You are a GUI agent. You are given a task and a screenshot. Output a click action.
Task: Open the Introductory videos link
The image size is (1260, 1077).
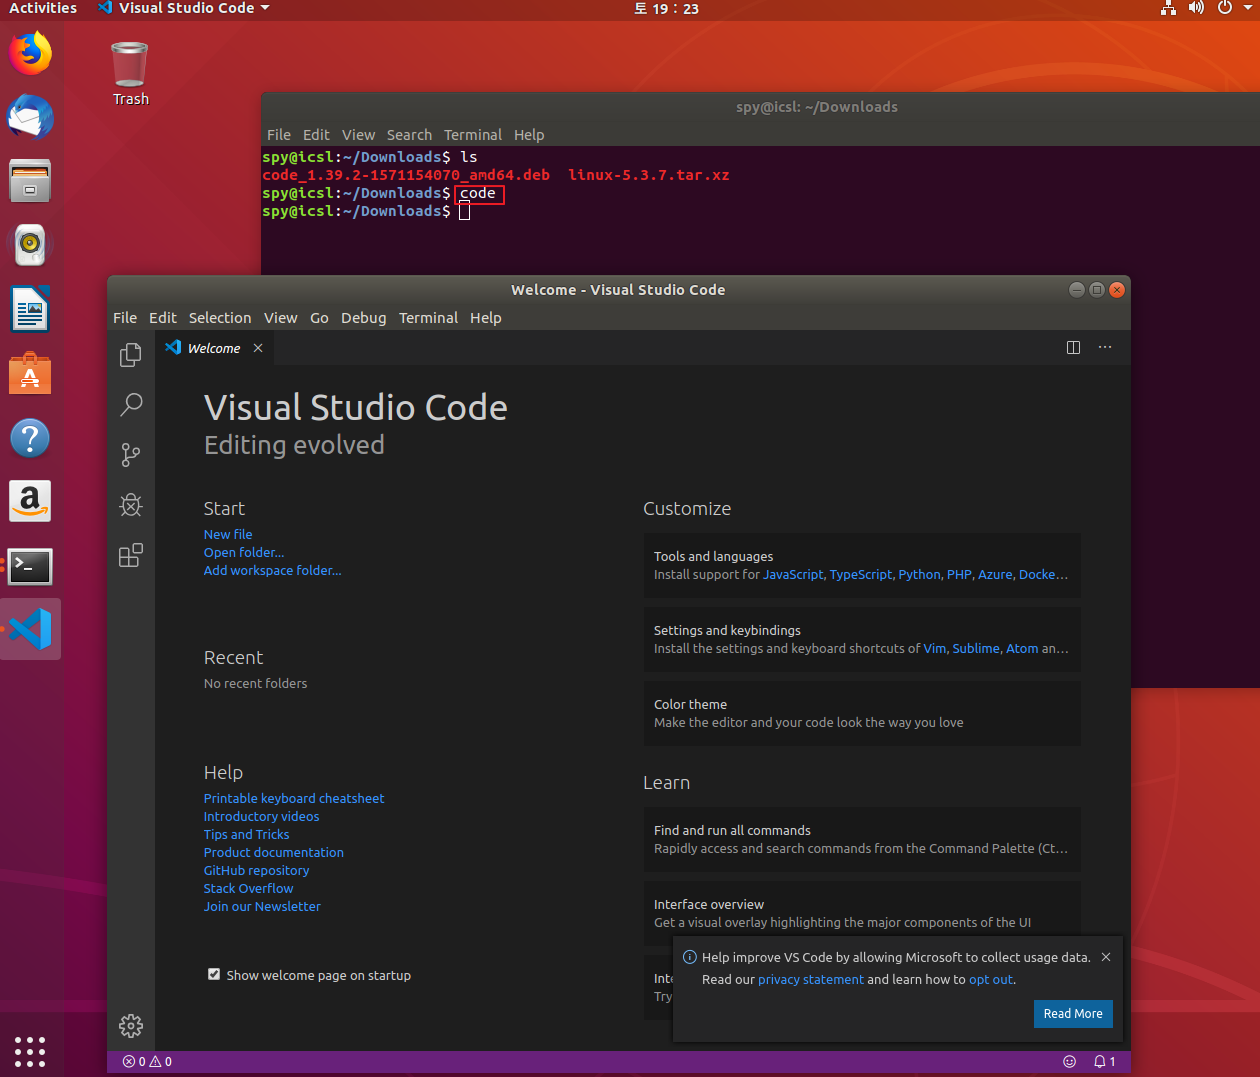[x=262, y=817]
